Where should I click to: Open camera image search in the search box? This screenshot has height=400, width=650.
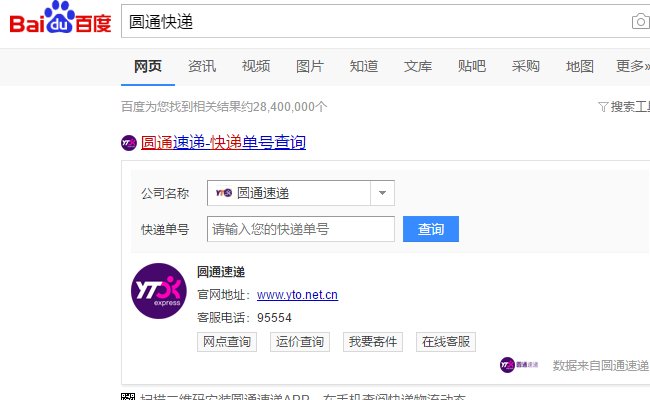point(640,22)
